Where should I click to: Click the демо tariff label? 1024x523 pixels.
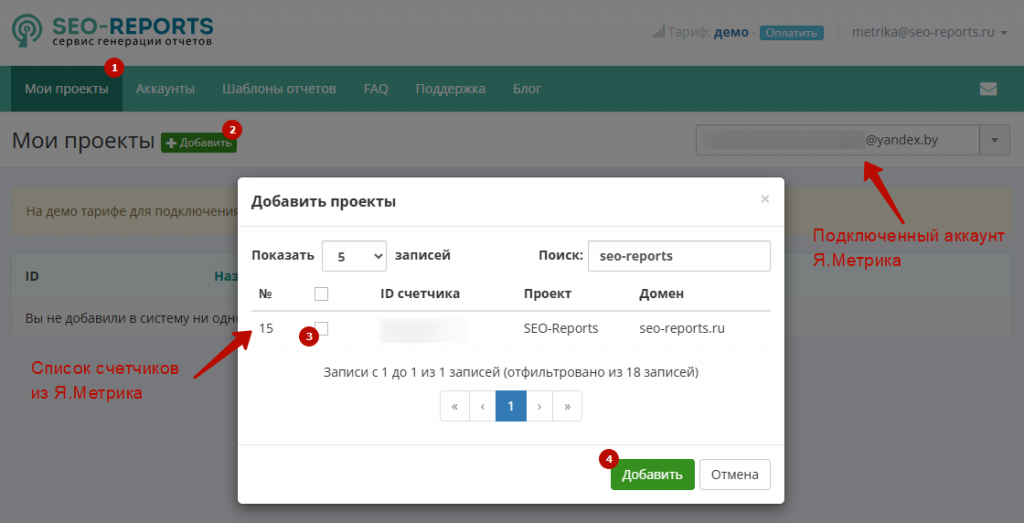click(731, 32)
